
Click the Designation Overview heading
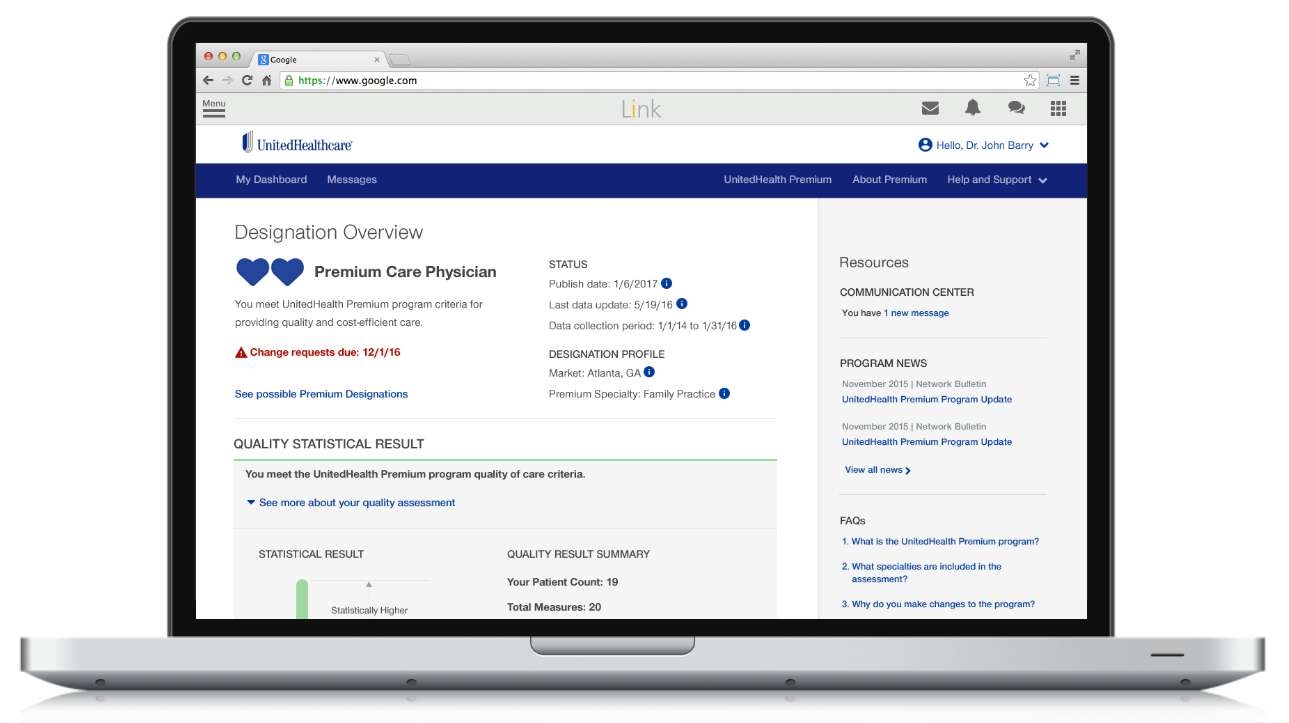(329, 232)
